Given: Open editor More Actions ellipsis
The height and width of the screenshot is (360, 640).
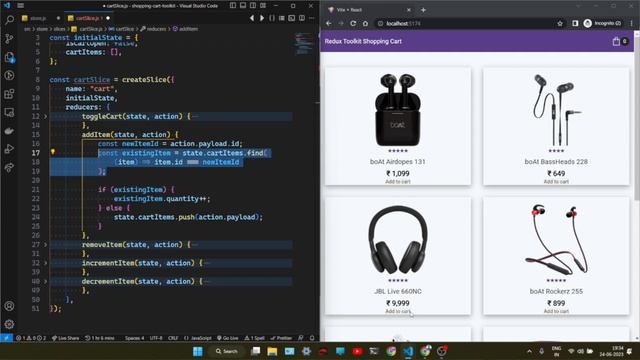Looking at the screenshot, I should (311, 18).
